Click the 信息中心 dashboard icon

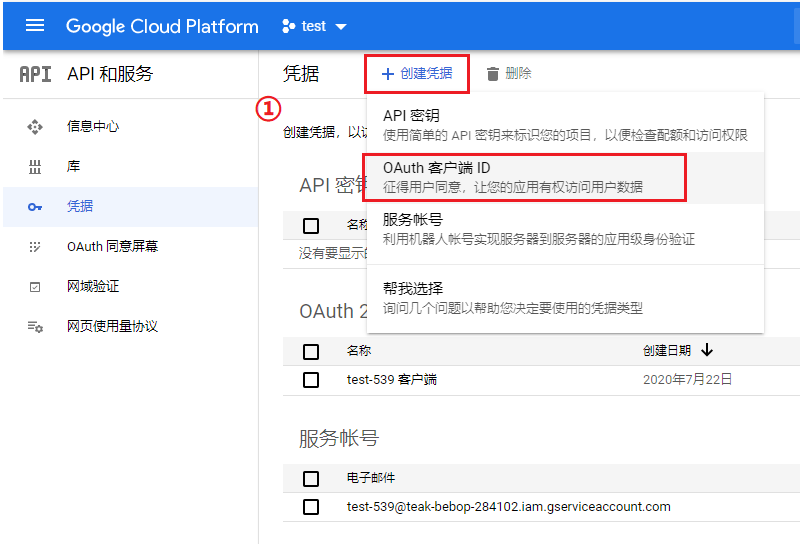click(x=35, y=127)
